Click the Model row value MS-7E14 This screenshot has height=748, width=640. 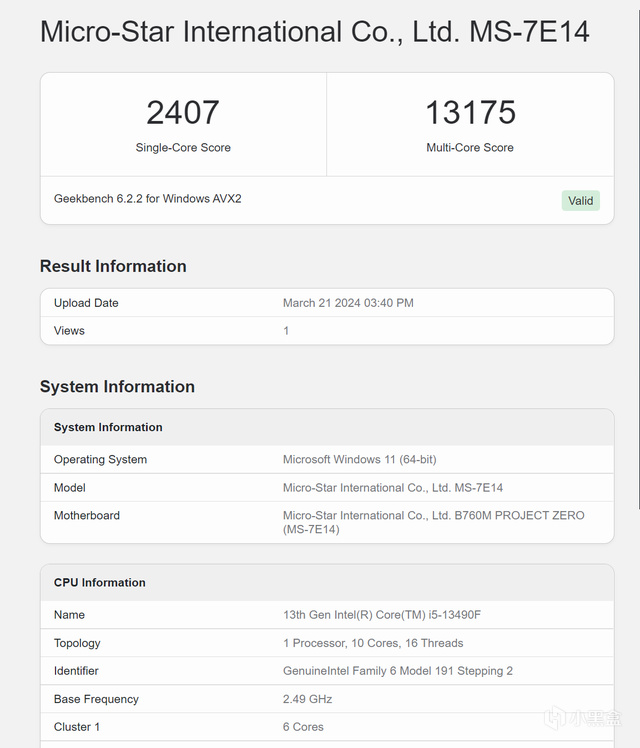point(393,488)
